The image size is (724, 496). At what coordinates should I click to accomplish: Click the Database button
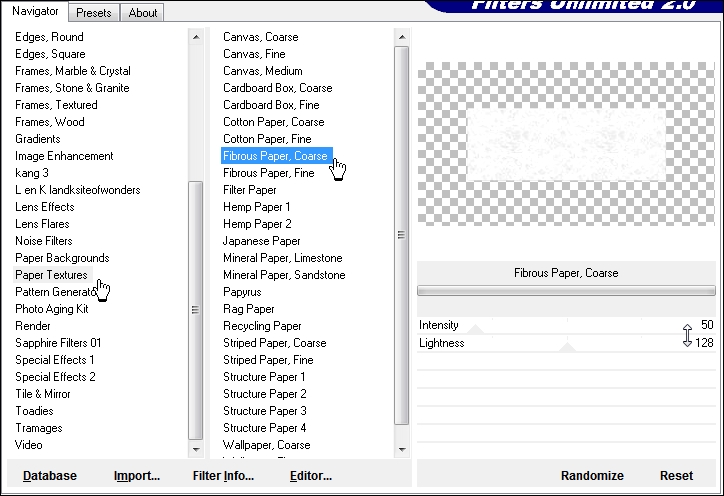pyautogui.click(x=50, y=476)
